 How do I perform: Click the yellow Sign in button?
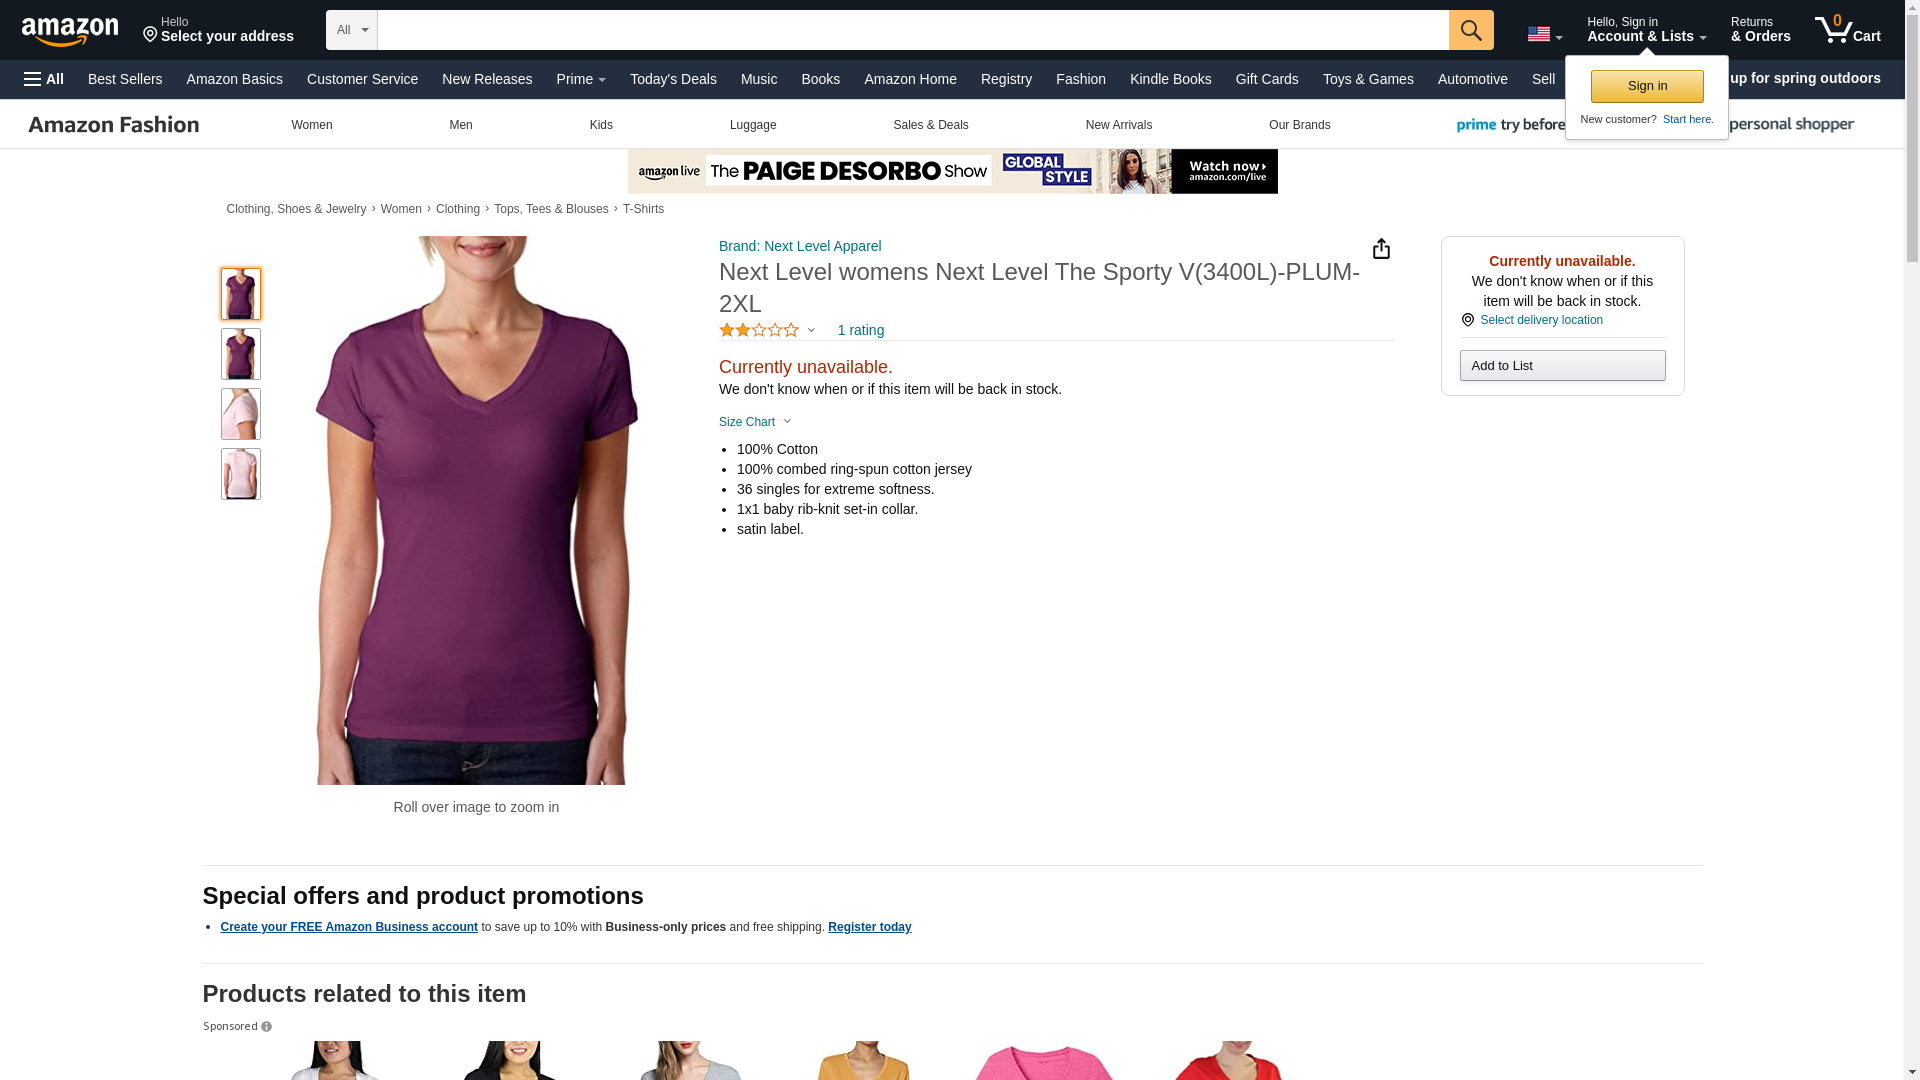tap(1647, 86)
